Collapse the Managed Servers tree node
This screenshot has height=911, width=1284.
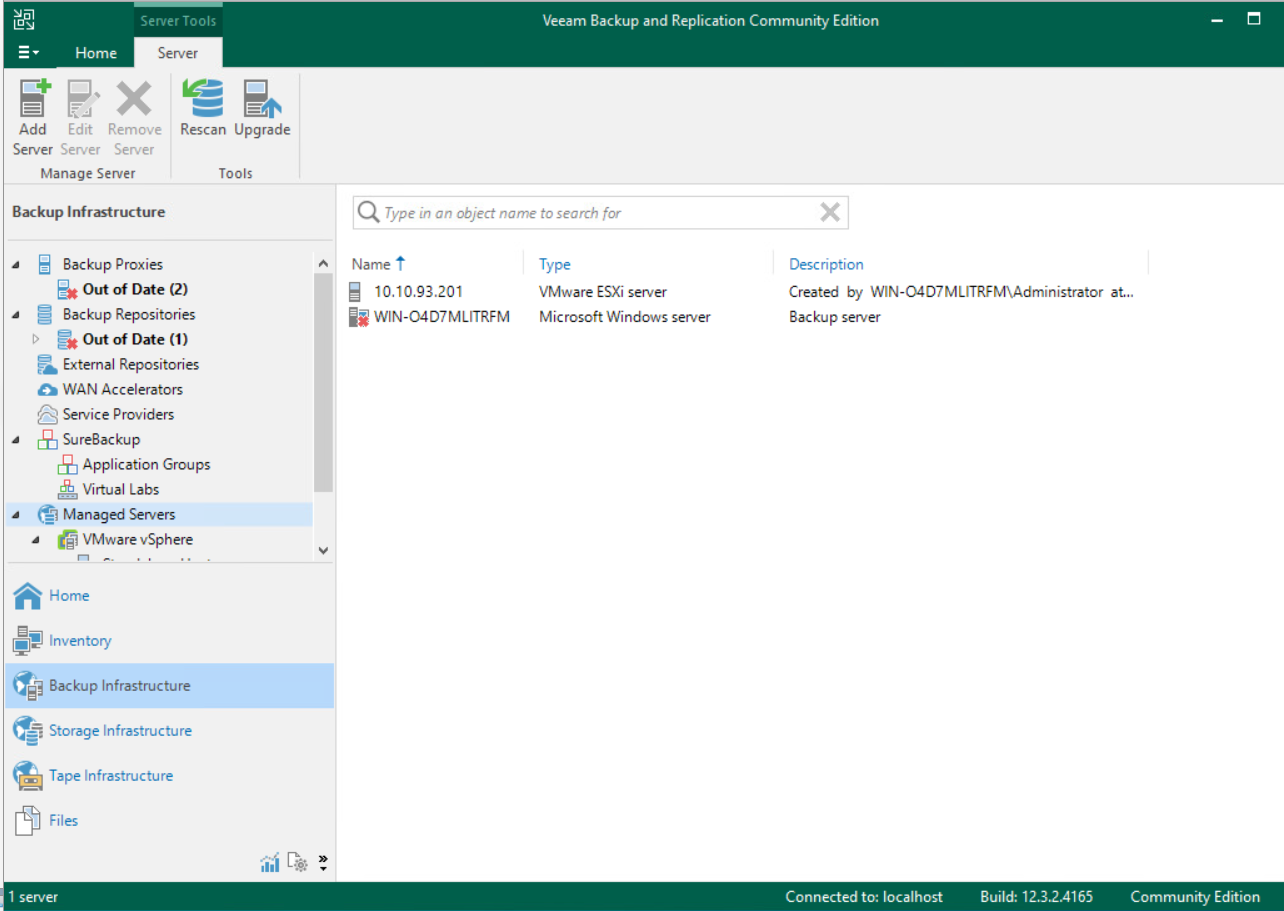(13, 514)
